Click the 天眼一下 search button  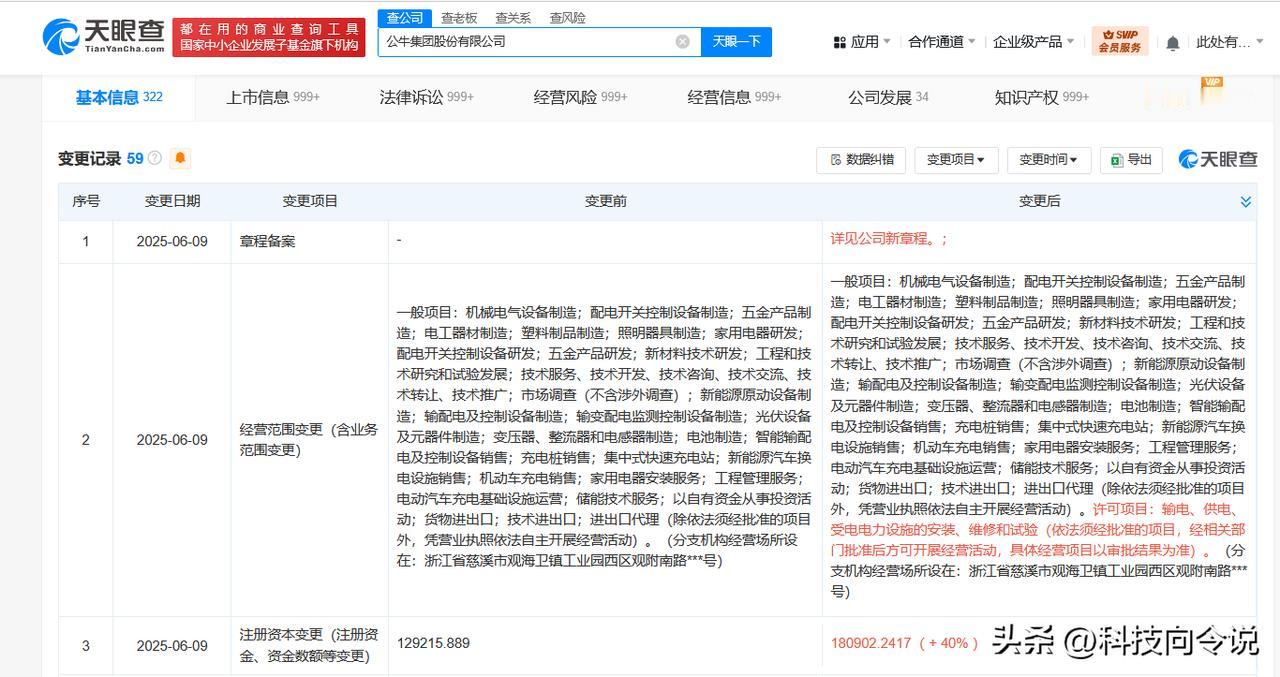pyautogui.click(x=737, y=41)
